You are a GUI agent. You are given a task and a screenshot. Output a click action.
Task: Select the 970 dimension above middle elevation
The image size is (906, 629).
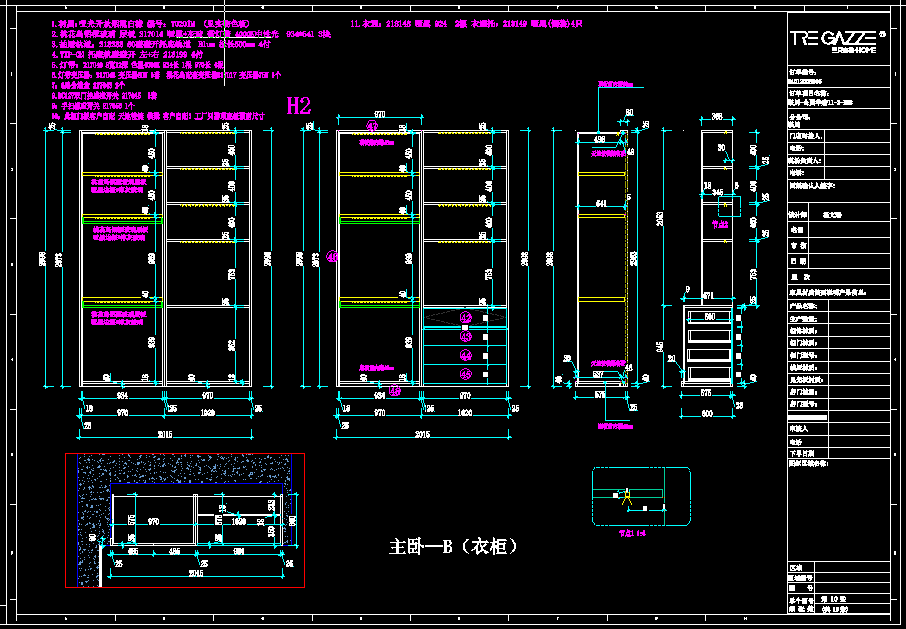[x=379, y=114]
